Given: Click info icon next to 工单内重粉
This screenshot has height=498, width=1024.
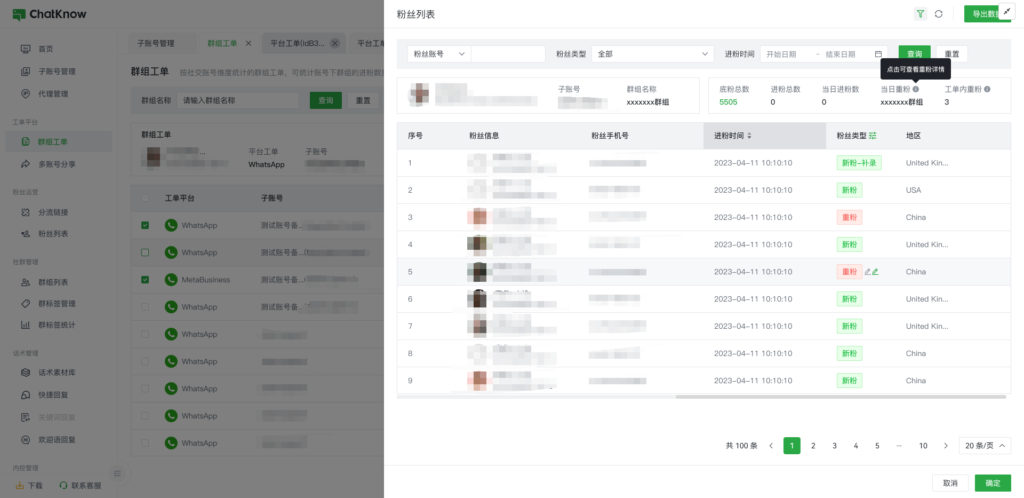Looking at the screenshot, I should (987, 89).
